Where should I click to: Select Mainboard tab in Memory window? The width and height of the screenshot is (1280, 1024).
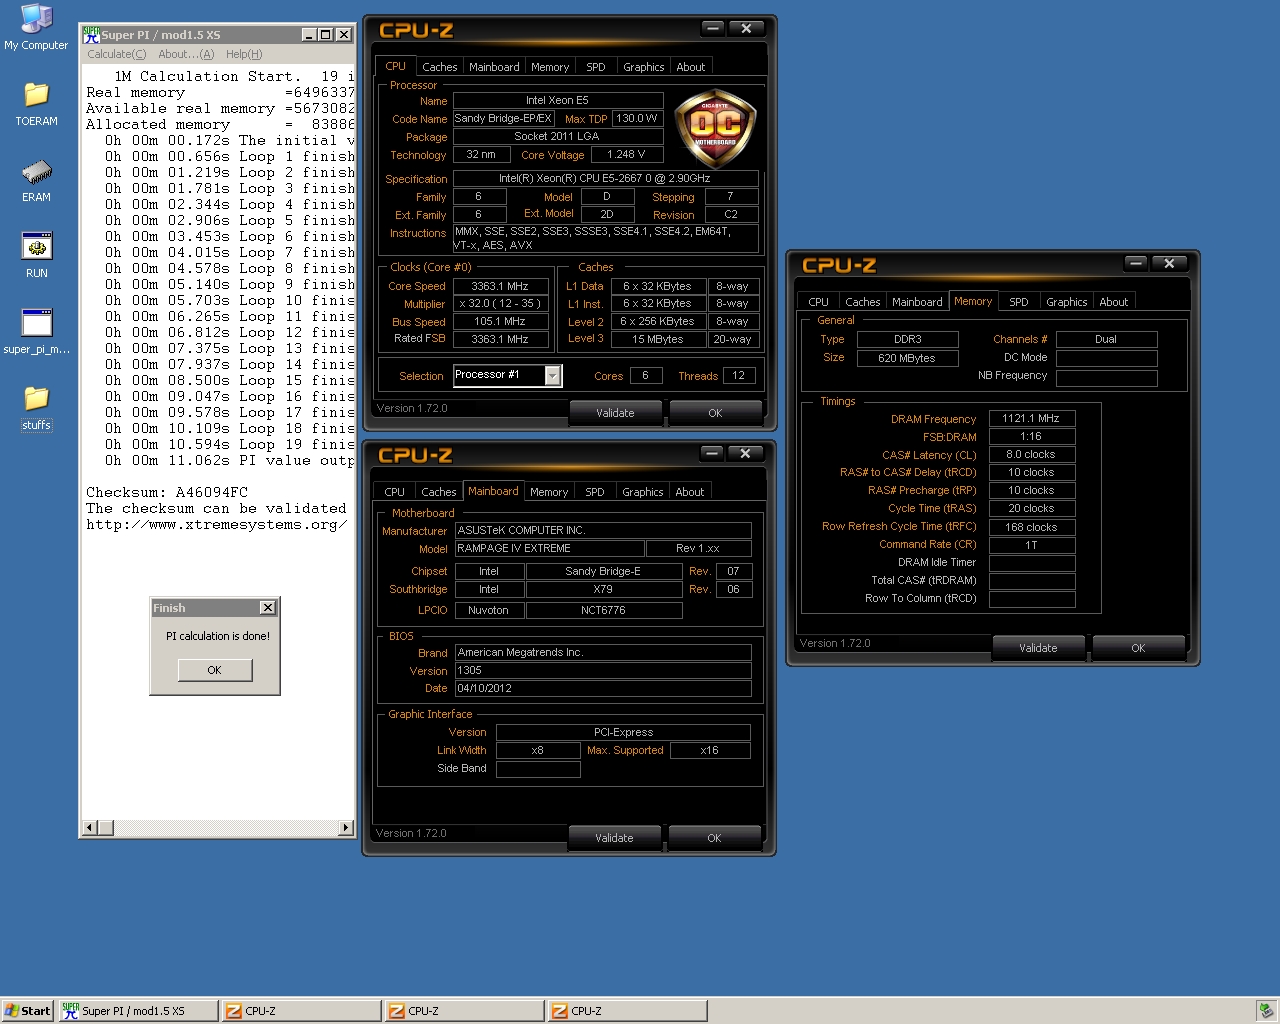pyautogui.click(x=917, y=302)
